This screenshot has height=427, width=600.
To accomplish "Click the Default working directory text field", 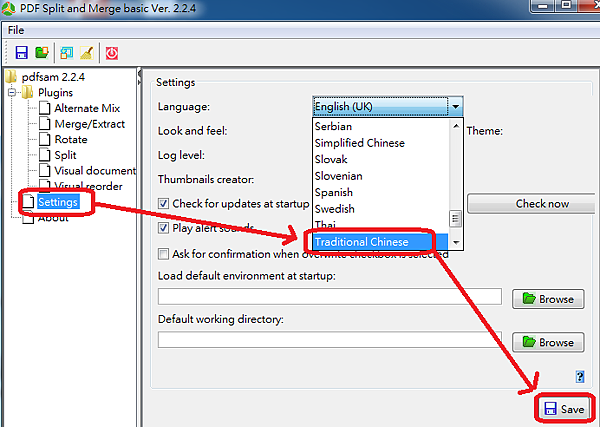I will click(x=329, y=340).
